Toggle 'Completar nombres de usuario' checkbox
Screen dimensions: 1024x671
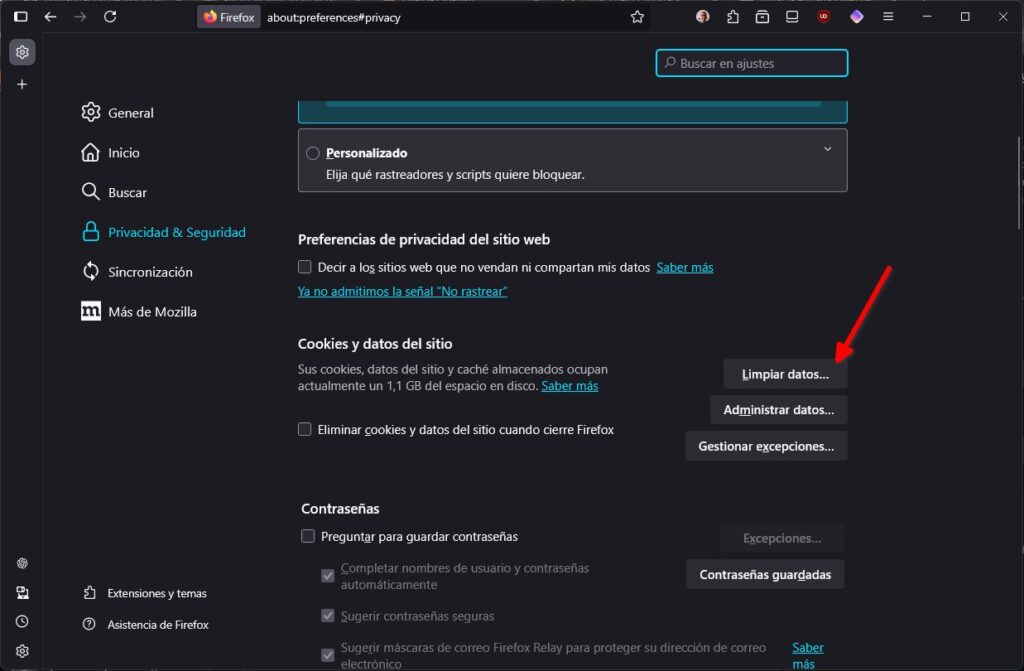[328, 576]
